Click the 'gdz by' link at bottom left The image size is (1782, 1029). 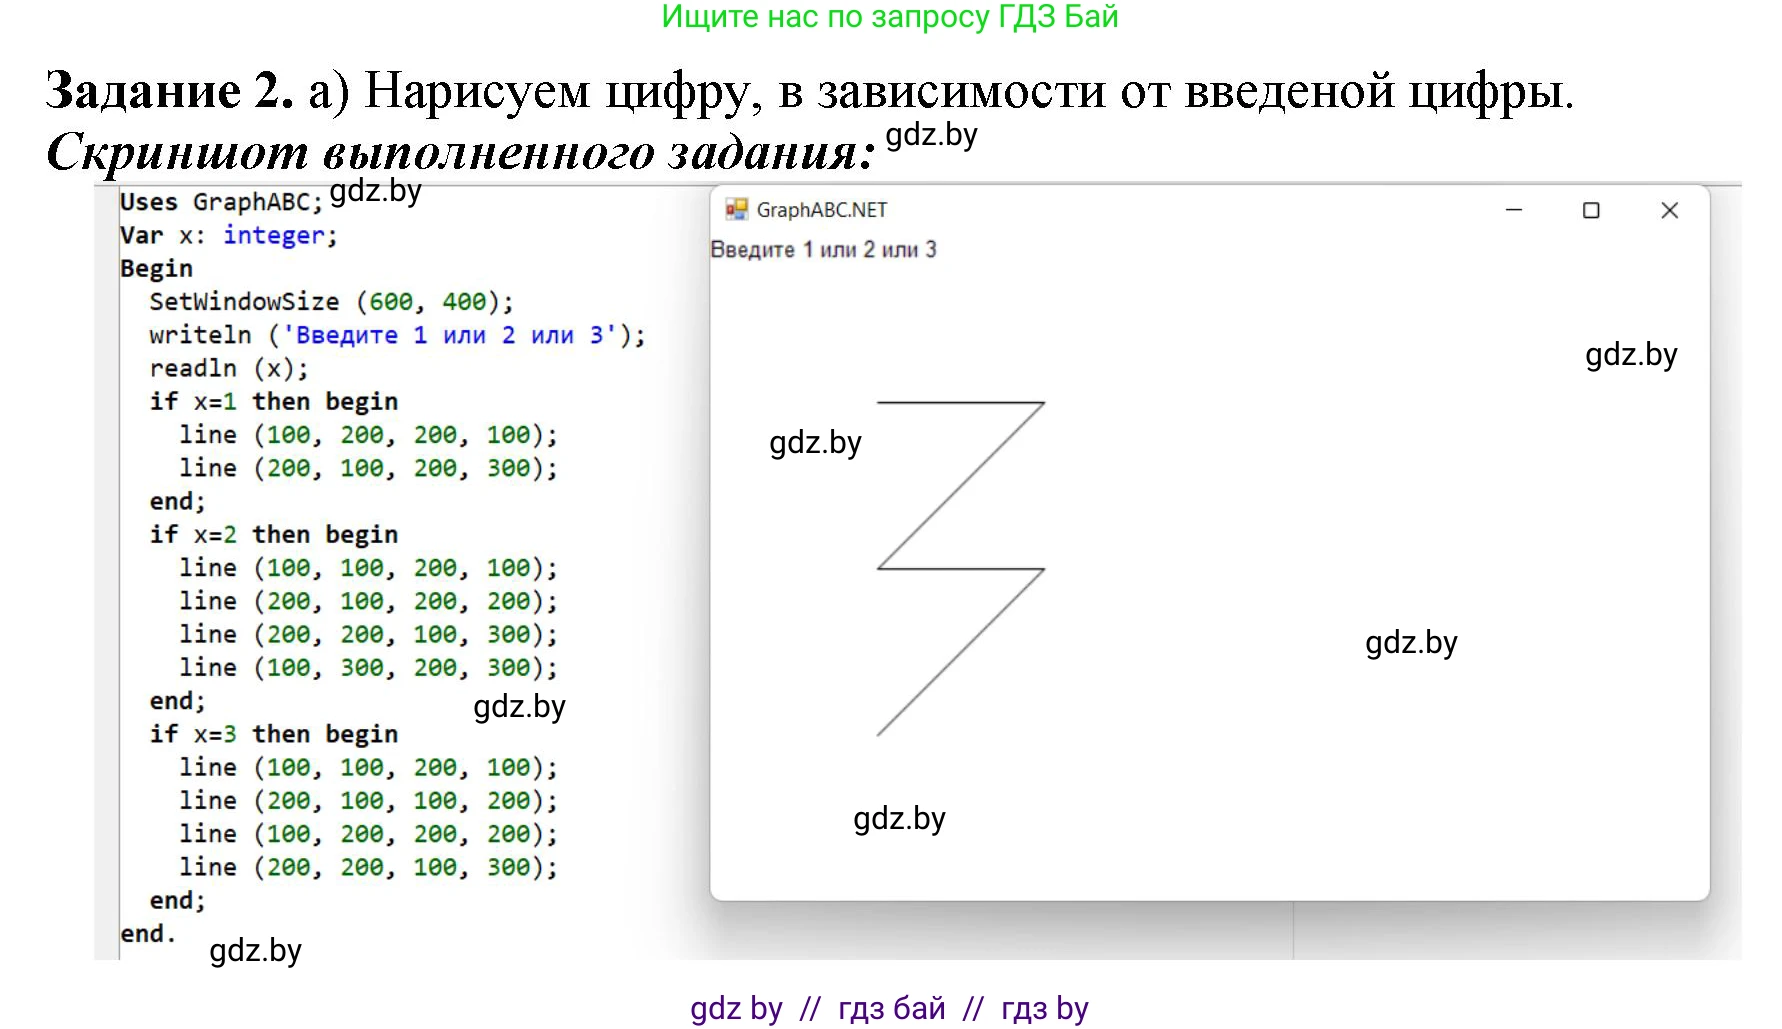point(736,1008)
